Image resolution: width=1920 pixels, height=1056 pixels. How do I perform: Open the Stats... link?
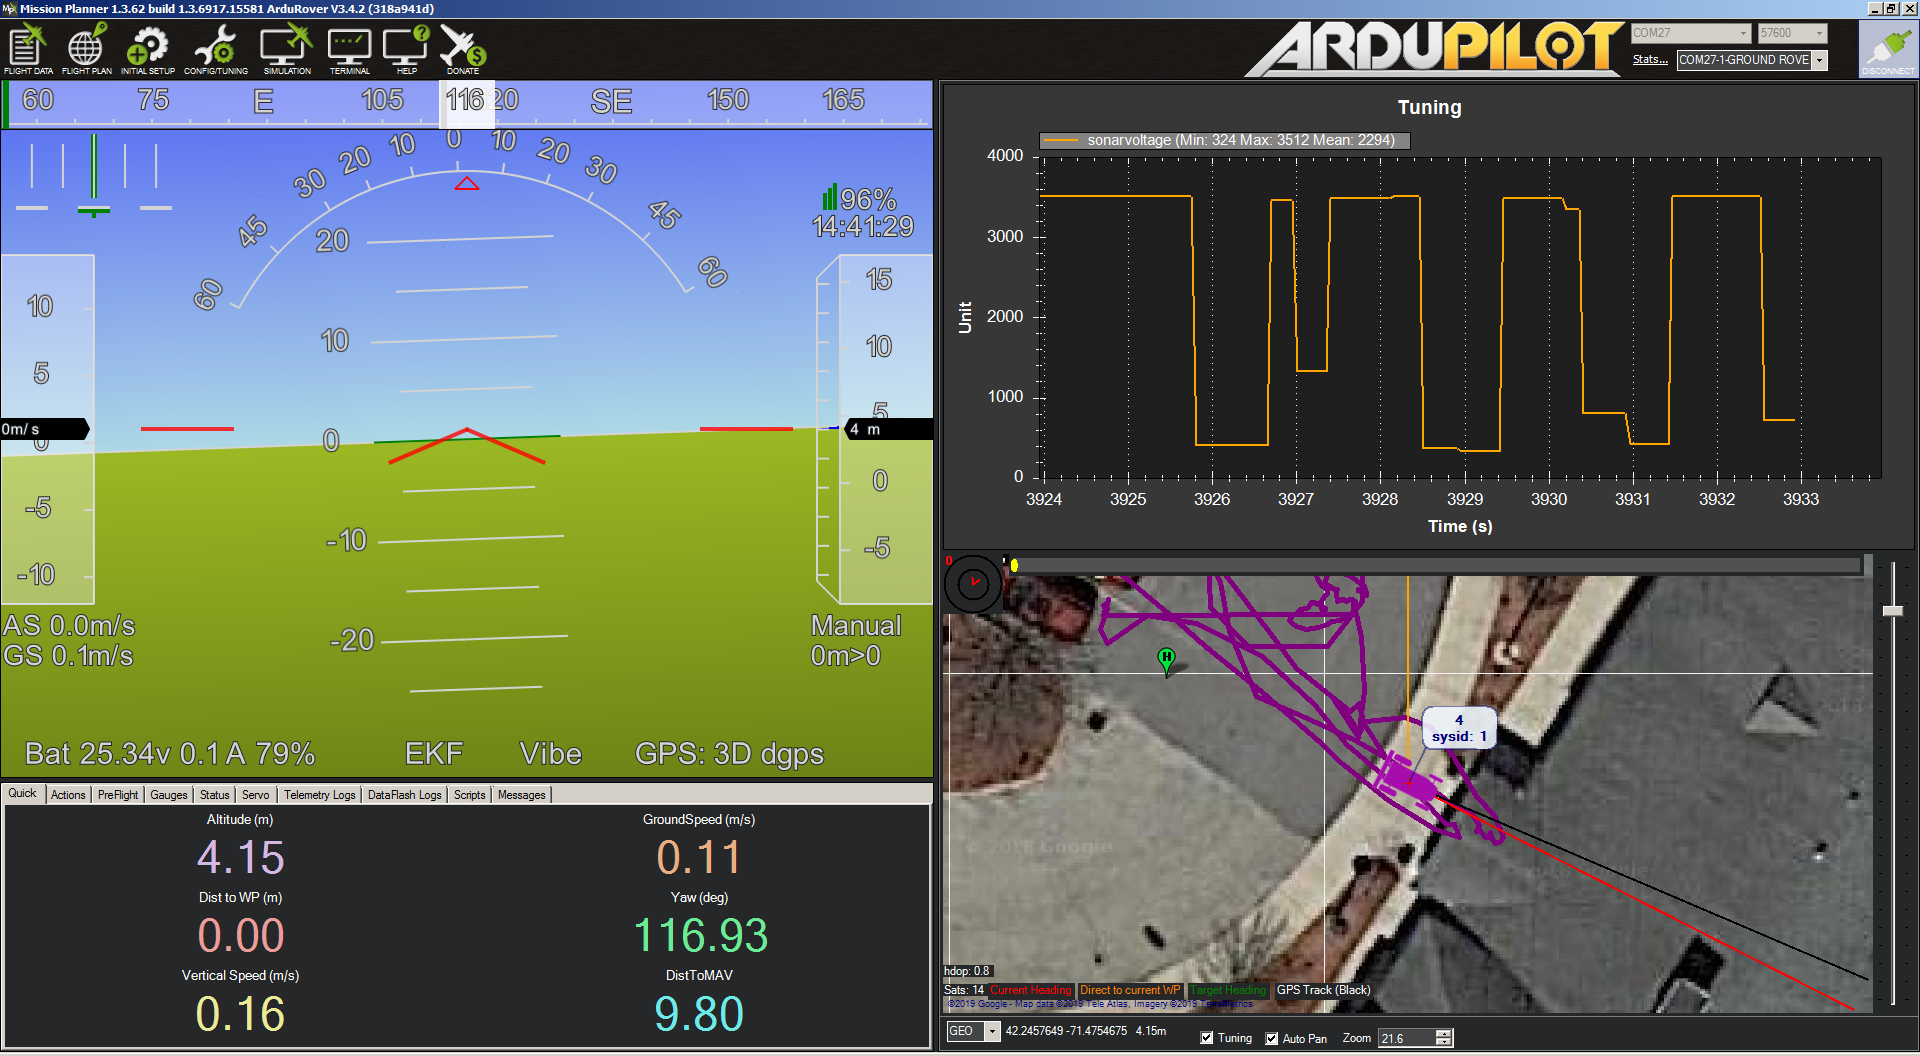(x=1650, y=60)
